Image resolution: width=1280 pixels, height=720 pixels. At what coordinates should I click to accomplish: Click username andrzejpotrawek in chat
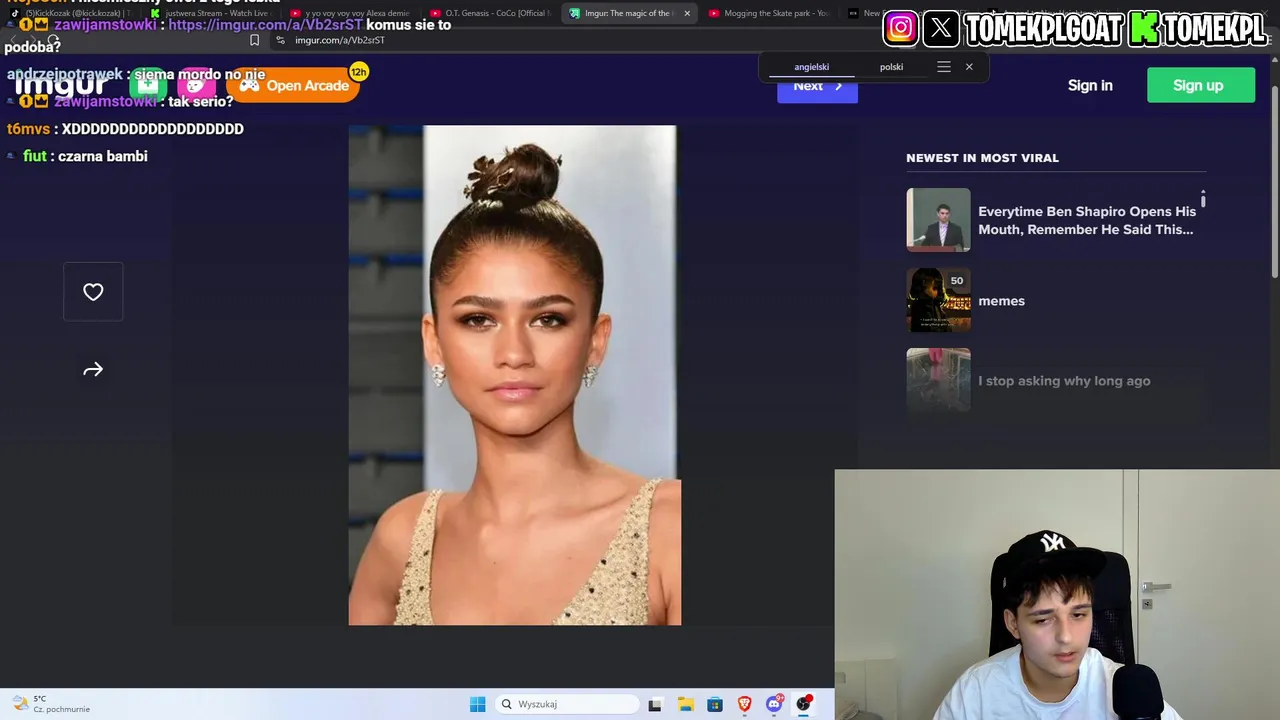65,74
